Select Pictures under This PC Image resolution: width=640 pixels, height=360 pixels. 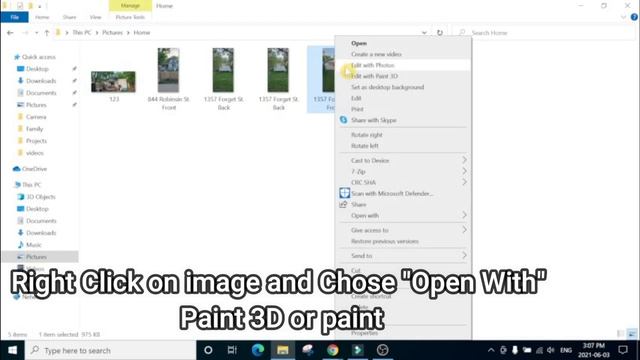pyautogui.click(x=36, y=257)
